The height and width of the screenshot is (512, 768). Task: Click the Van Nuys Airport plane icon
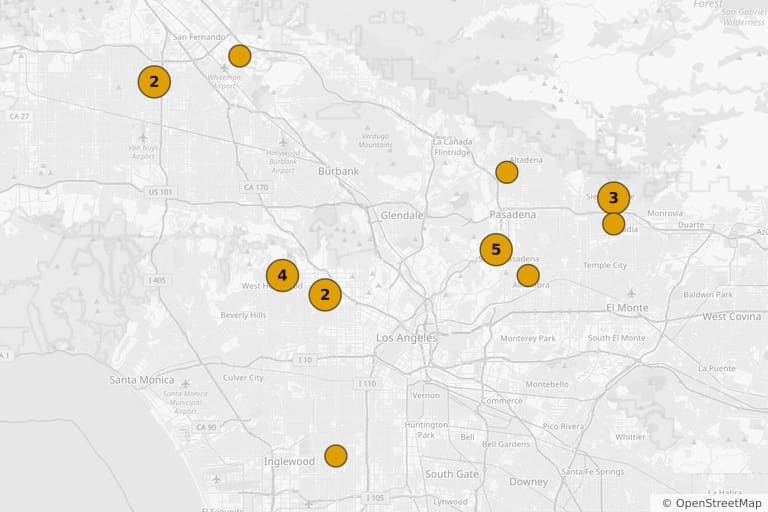coord(143,137)
